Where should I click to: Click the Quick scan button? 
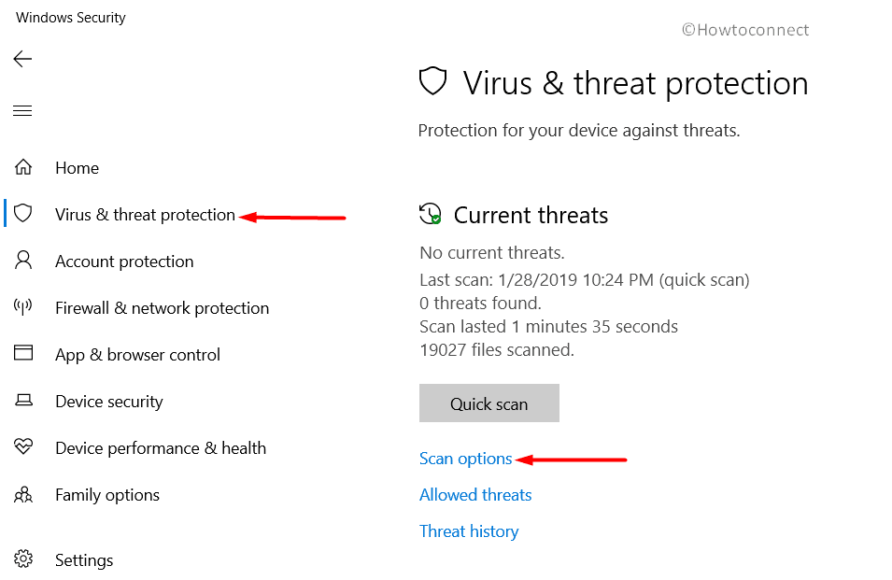point(489,403)
